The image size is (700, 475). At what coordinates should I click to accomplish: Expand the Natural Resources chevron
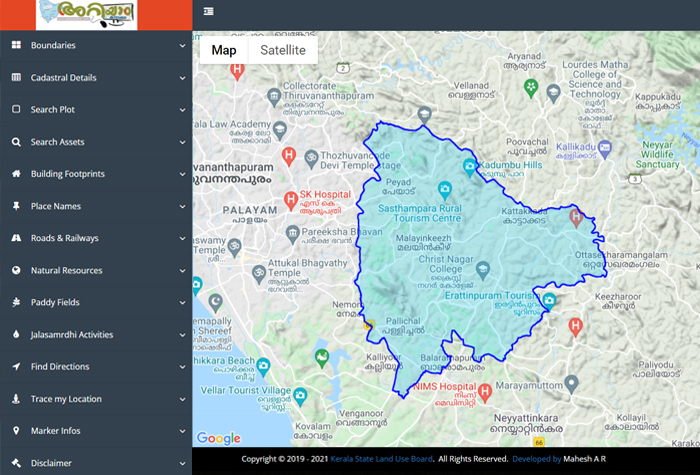click(x=182, y=271)
